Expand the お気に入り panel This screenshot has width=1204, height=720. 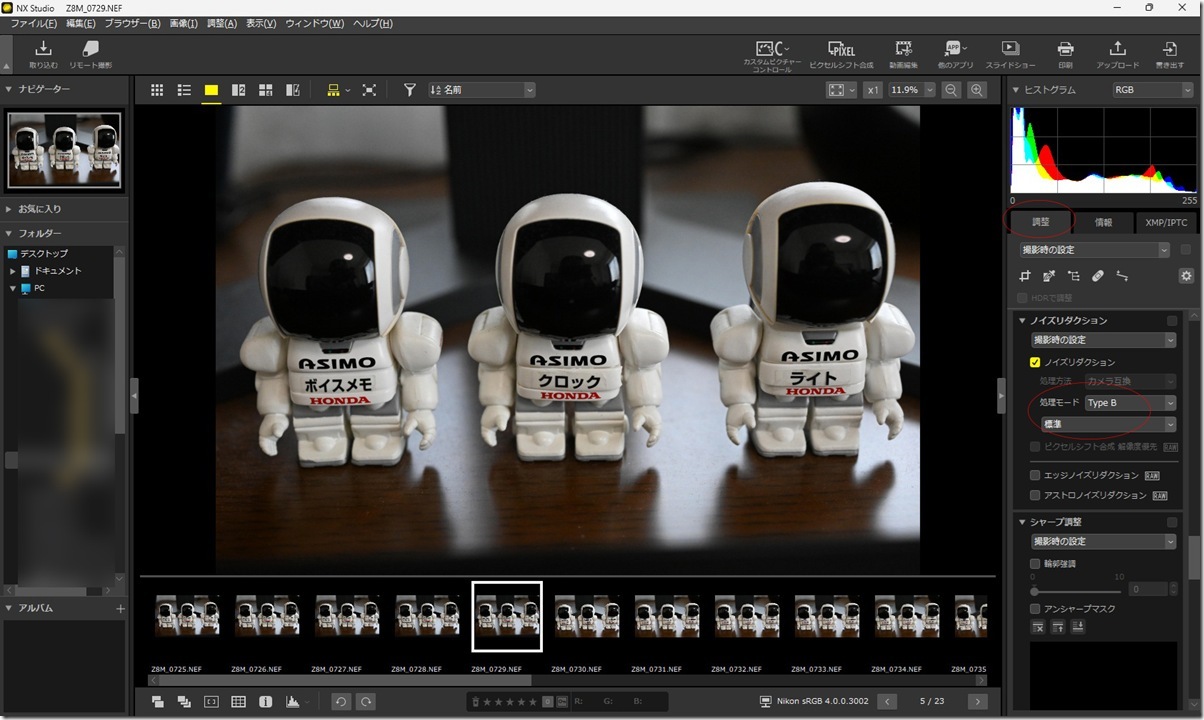click(9, 209)
